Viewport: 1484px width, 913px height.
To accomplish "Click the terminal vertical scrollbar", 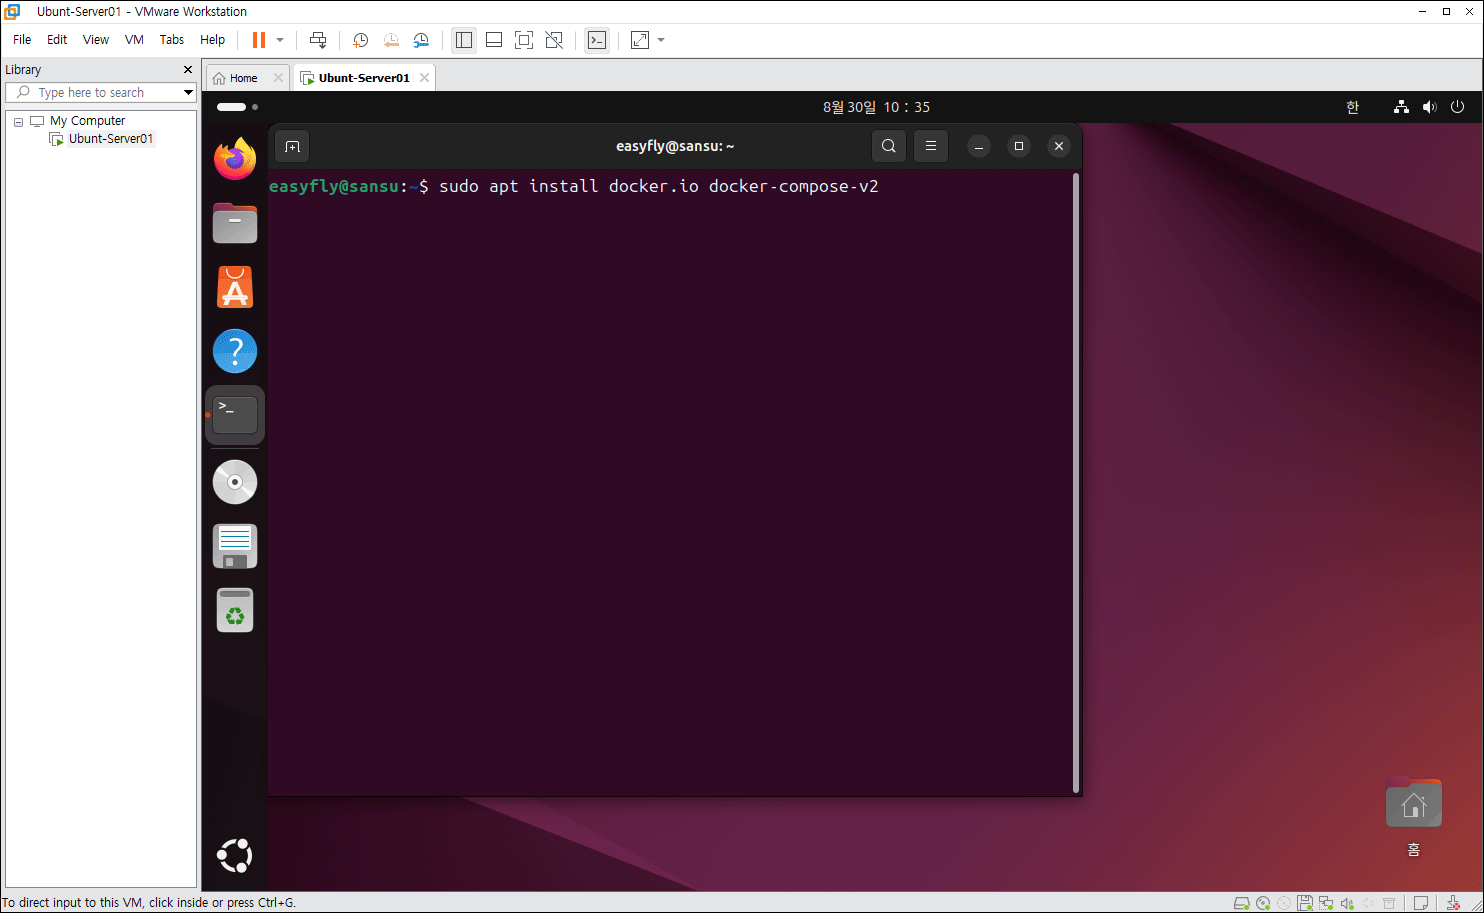I will click(x=1076, y=482).
